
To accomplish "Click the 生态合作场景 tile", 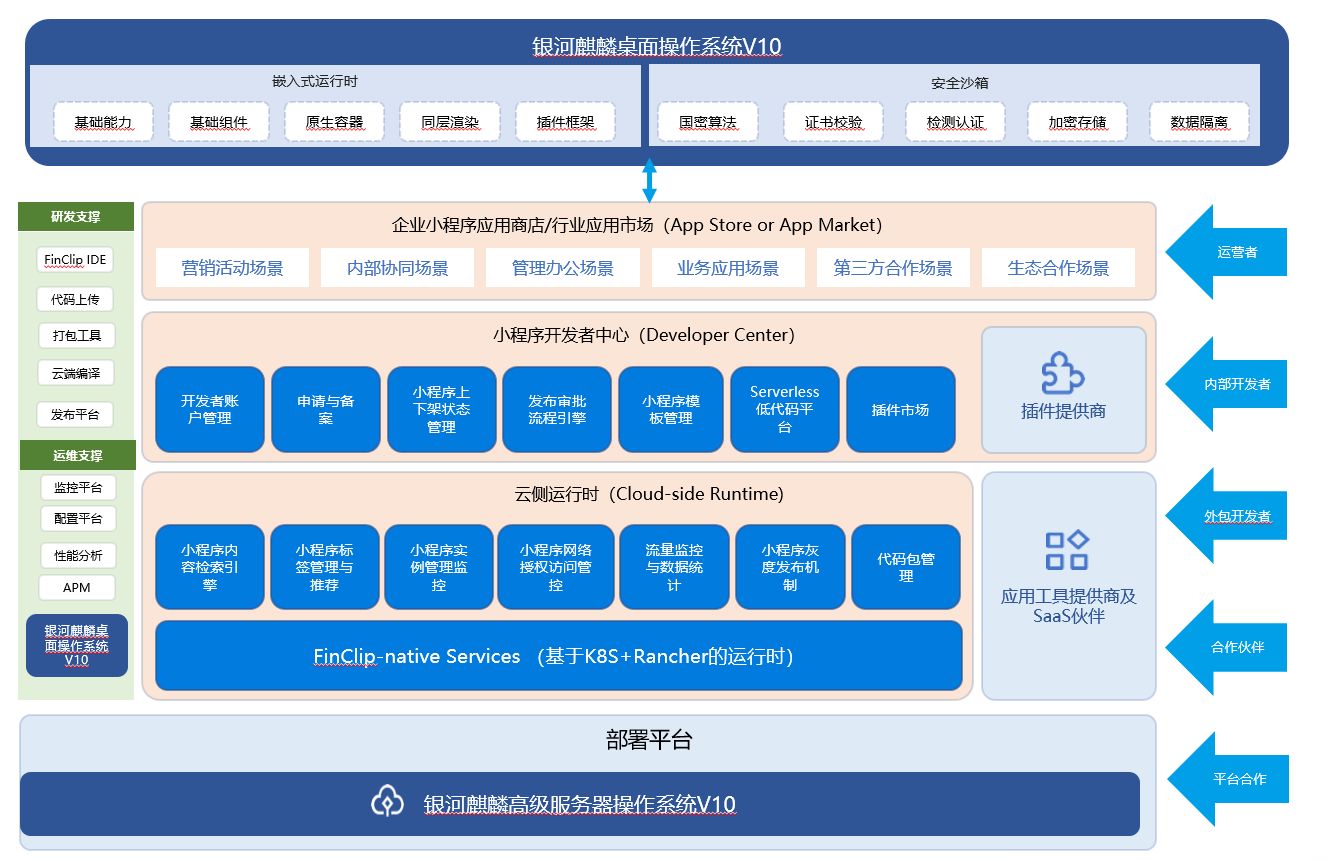I will [x=1058, y=268].
